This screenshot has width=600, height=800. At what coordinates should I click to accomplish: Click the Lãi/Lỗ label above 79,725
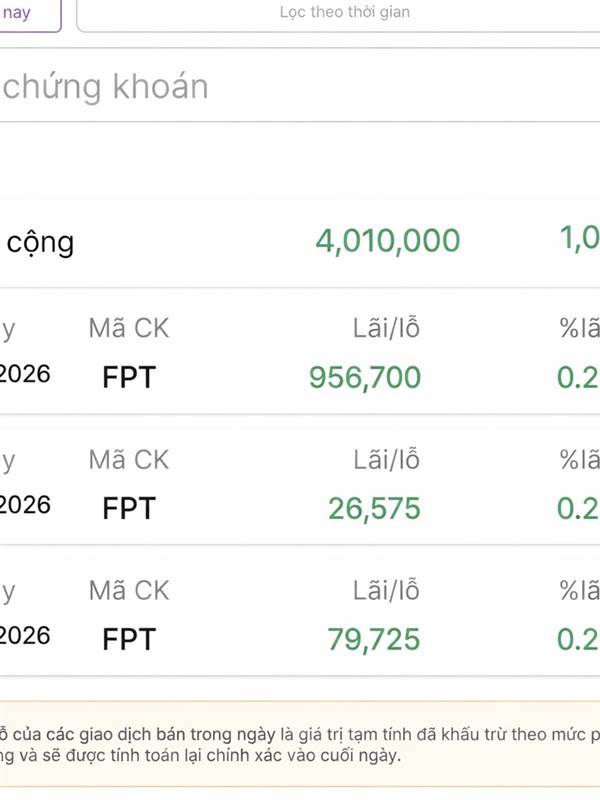(x=386, y=591)
